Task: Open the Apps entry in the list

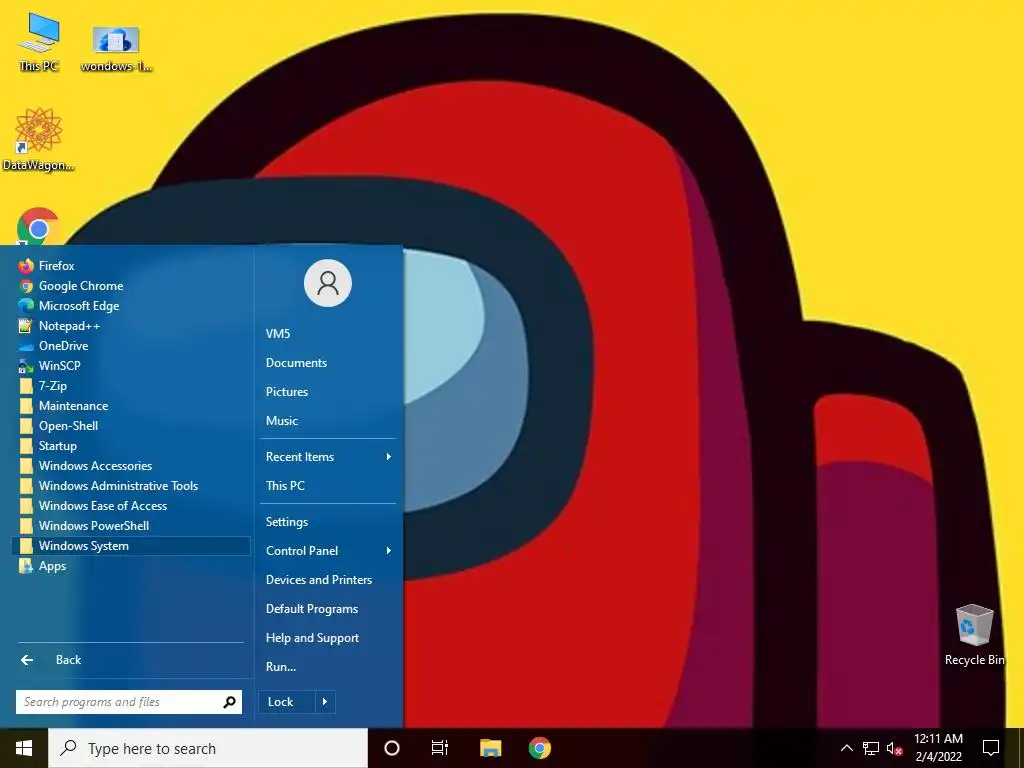Action: coord(131,566)
